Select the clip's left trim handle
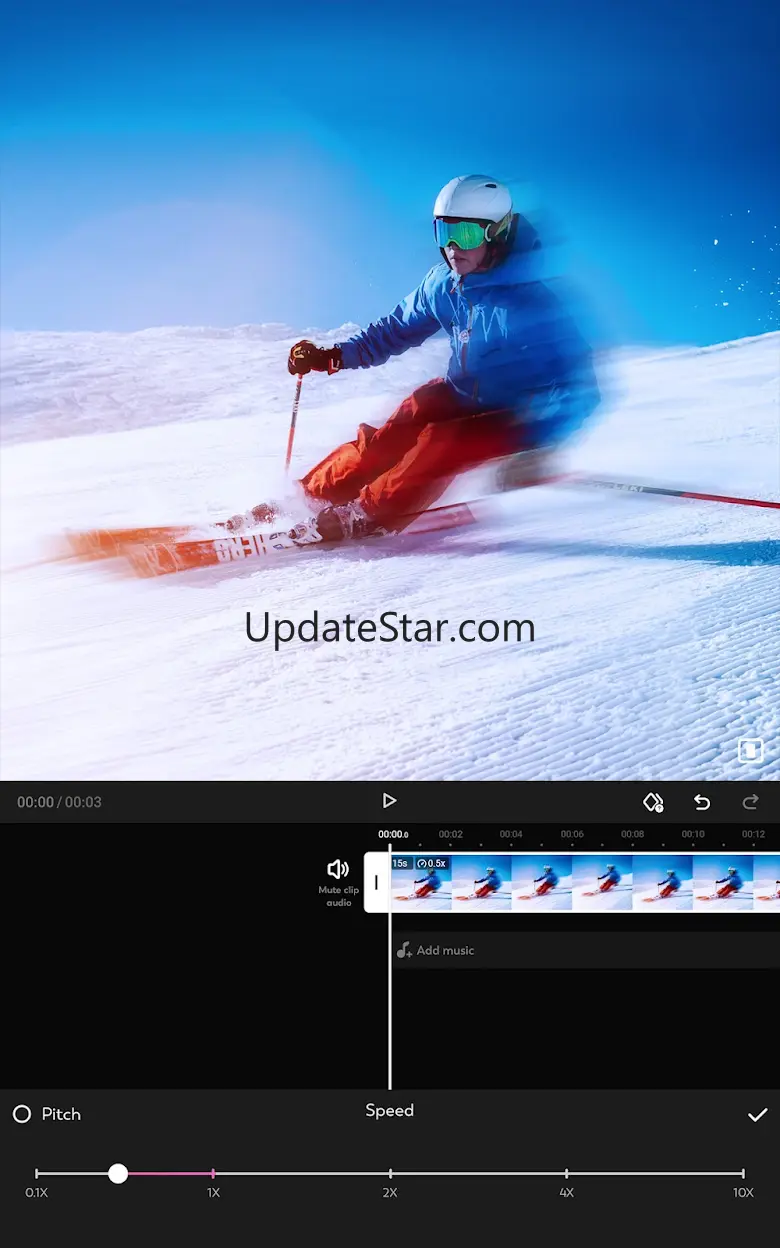Screen dimensions: 780x1248 [377, 882]
